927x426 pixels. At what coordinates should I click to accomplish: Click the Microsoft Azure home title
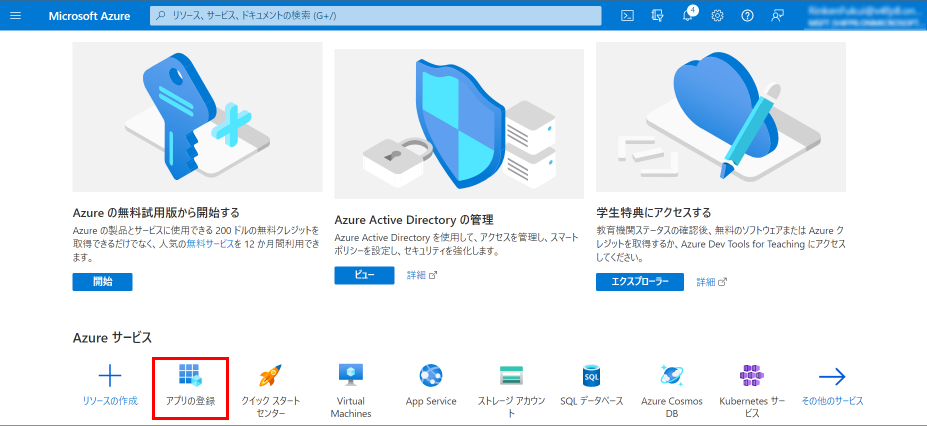point(89,16)
